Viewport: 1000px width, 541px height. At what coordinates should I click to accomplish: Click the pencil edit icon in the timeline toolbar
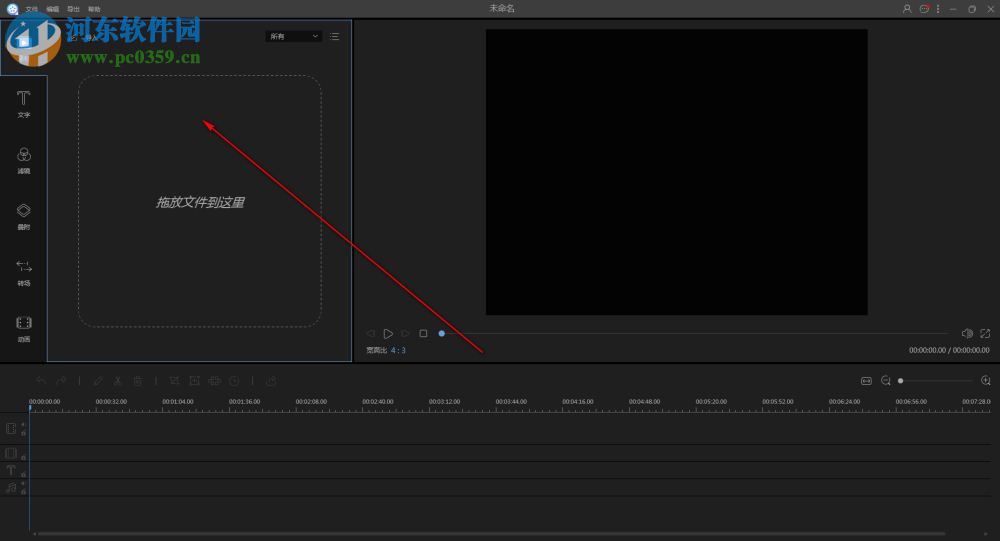(98, 381)
